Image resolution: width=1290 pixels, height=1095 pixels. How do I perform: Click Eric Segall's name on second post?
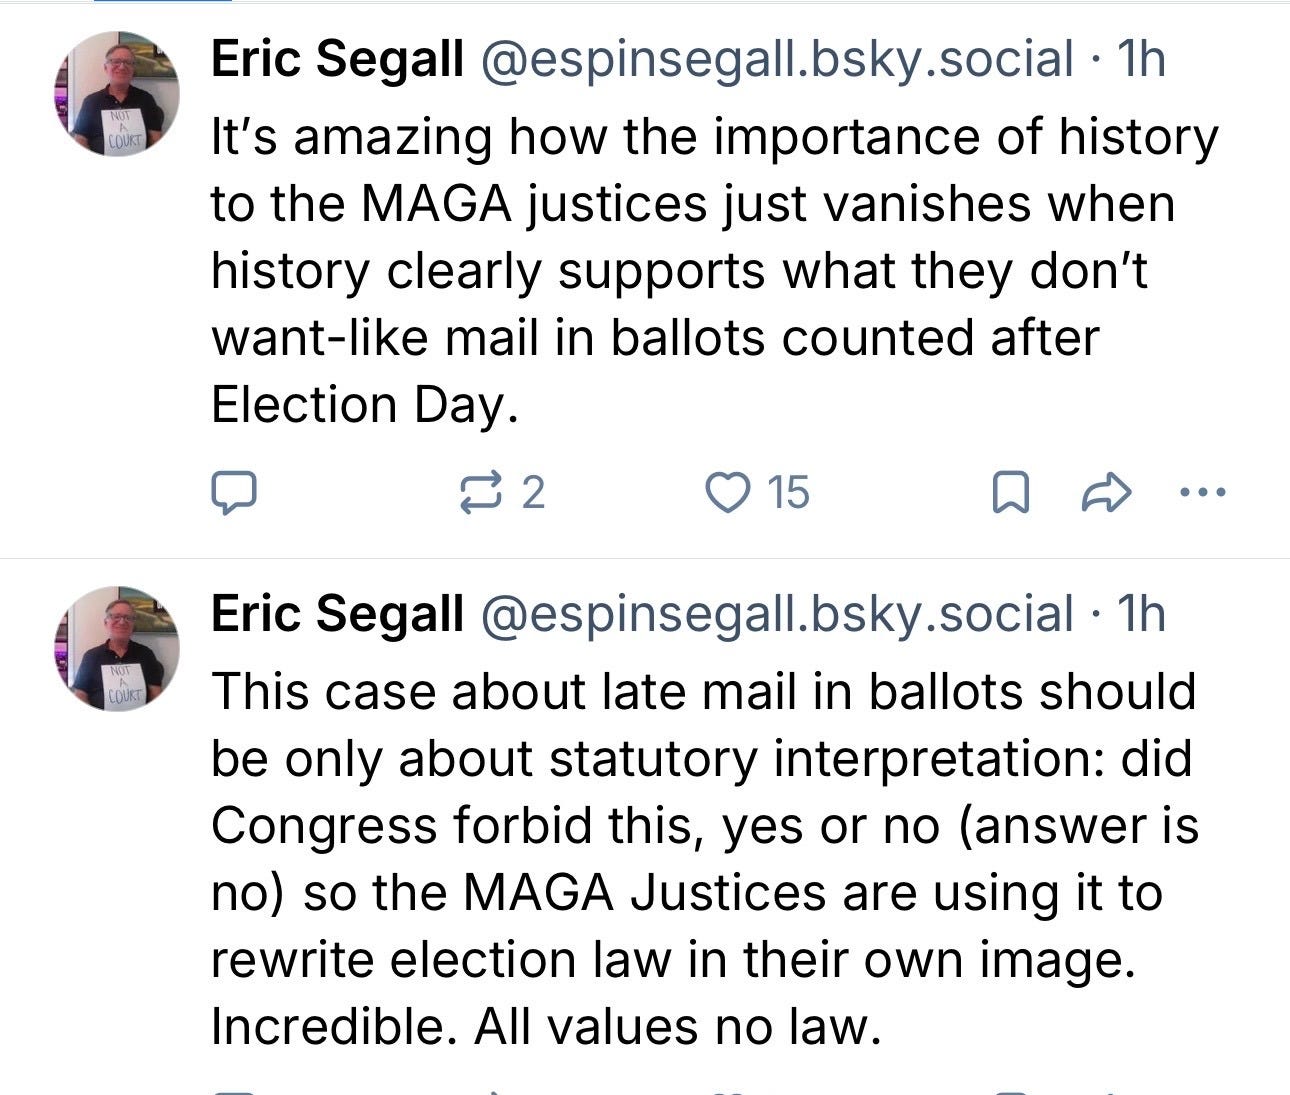(337, 614)
